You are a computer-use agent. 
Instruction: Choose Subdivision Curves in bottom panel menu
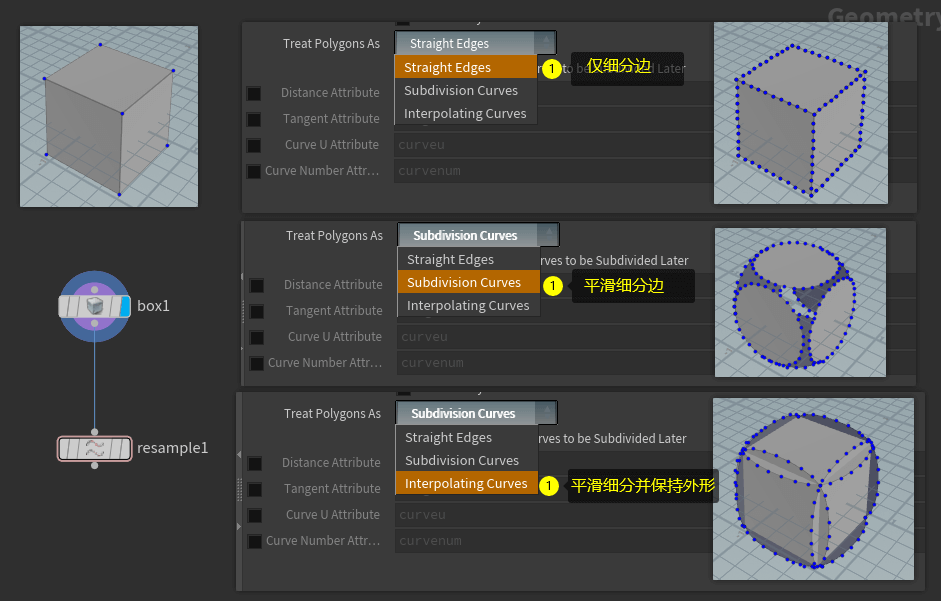click(467, 460)
